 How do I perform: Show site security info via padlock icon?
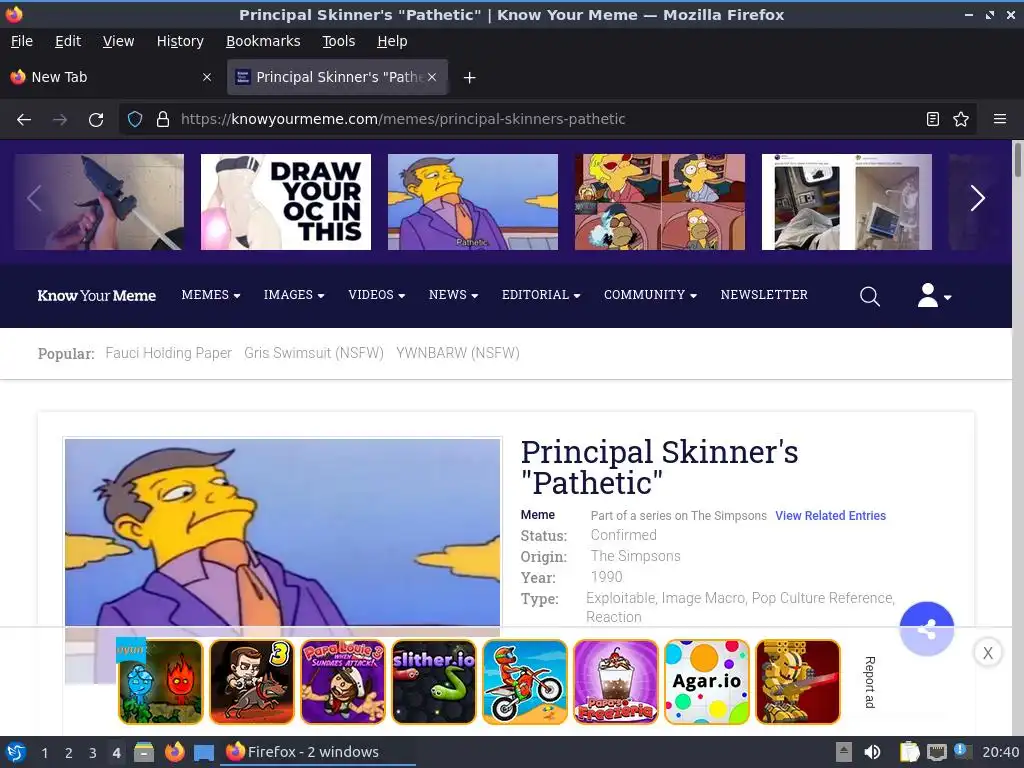tap(163, 119)
